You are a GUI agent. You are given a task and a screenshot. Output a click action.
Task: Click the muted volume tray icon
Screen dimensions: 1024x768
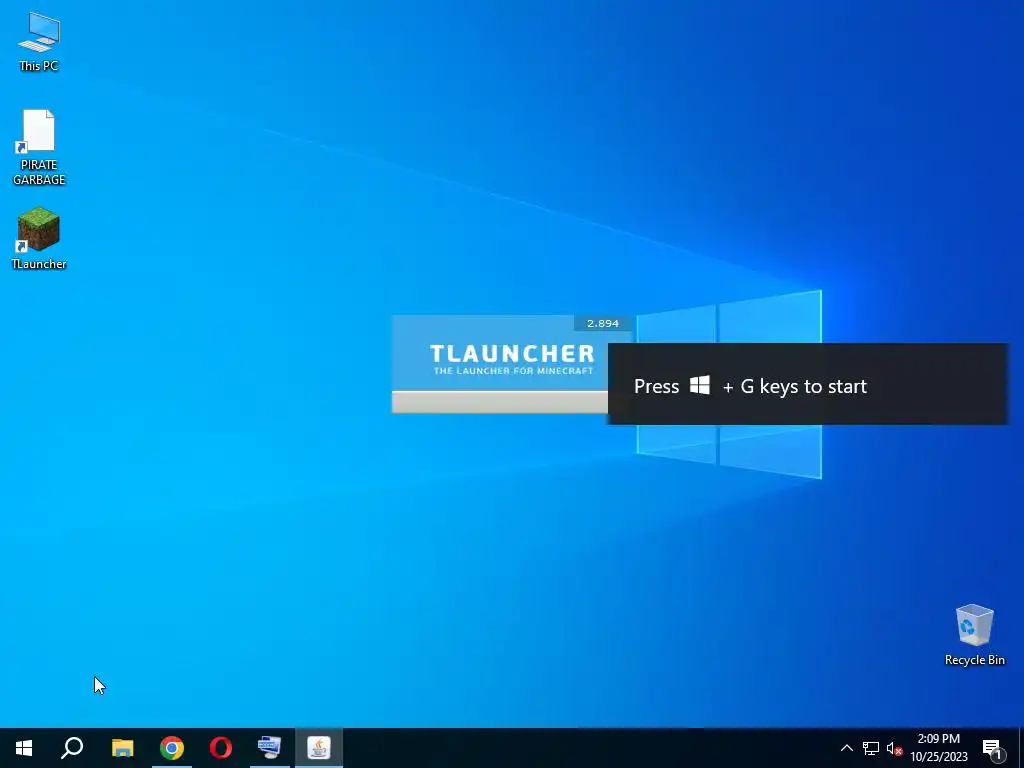(894, 748)
